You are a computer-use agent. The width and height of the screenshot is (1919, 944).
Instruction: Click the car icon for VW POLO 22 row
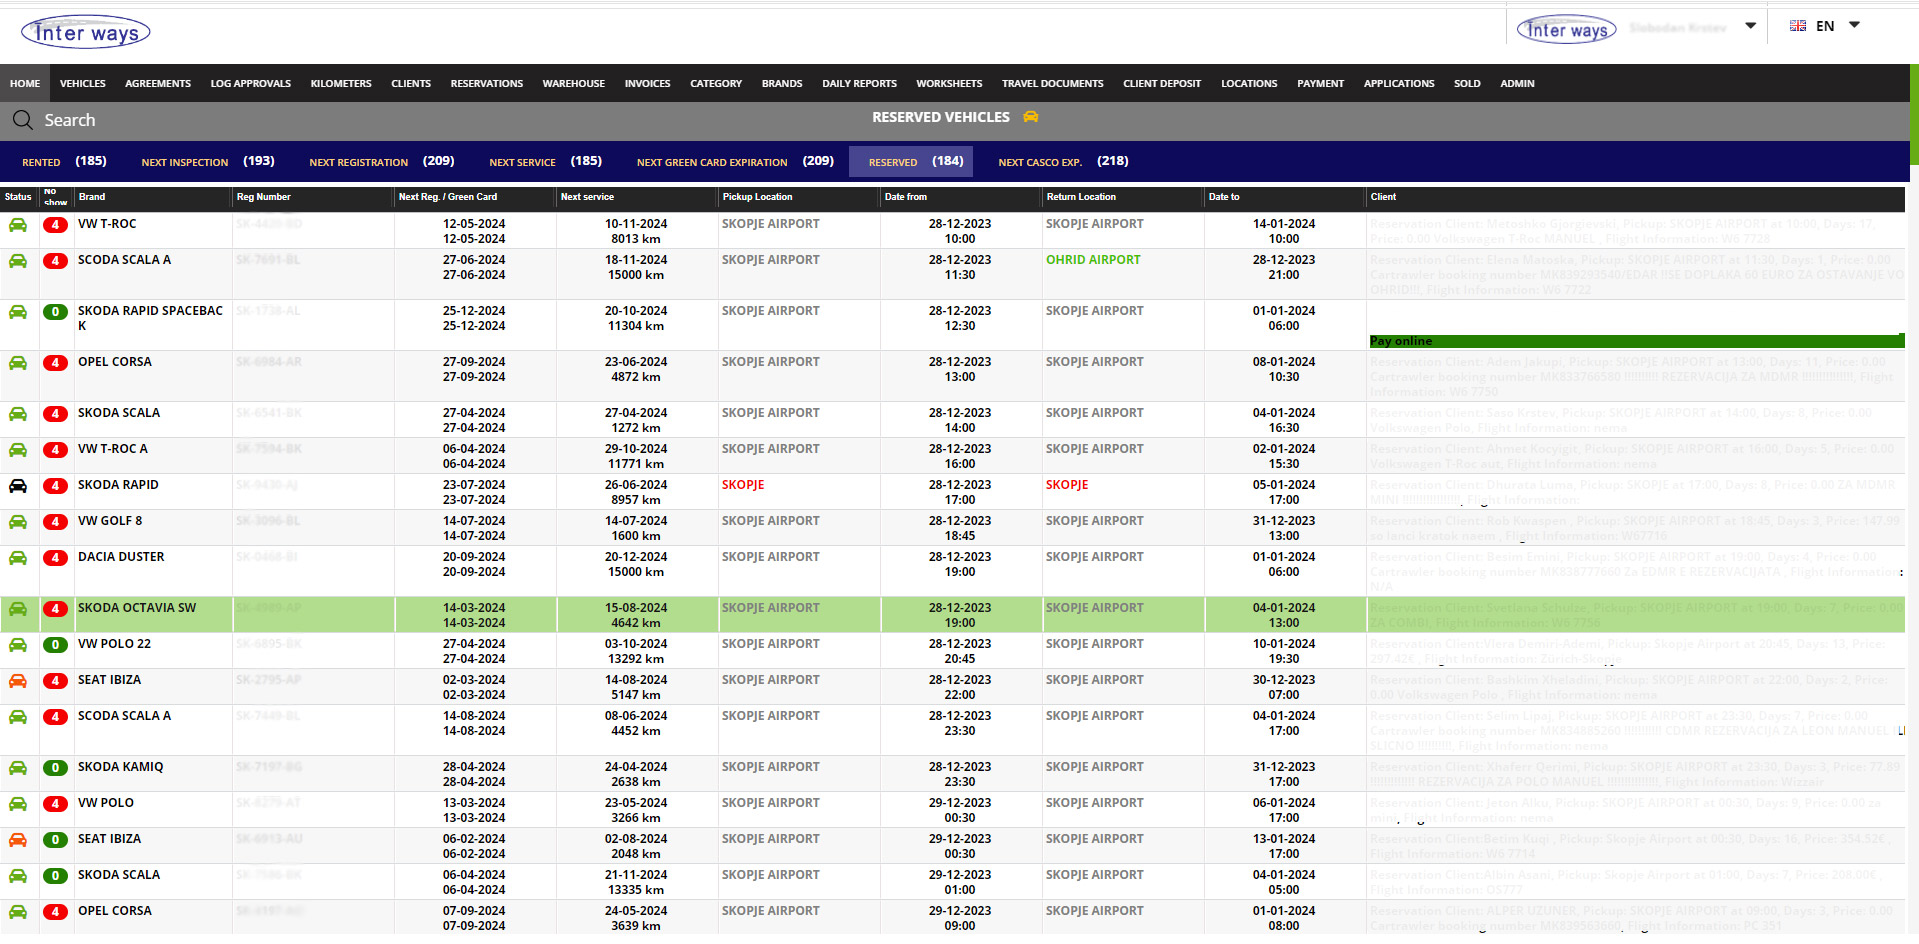coord(18,645)
